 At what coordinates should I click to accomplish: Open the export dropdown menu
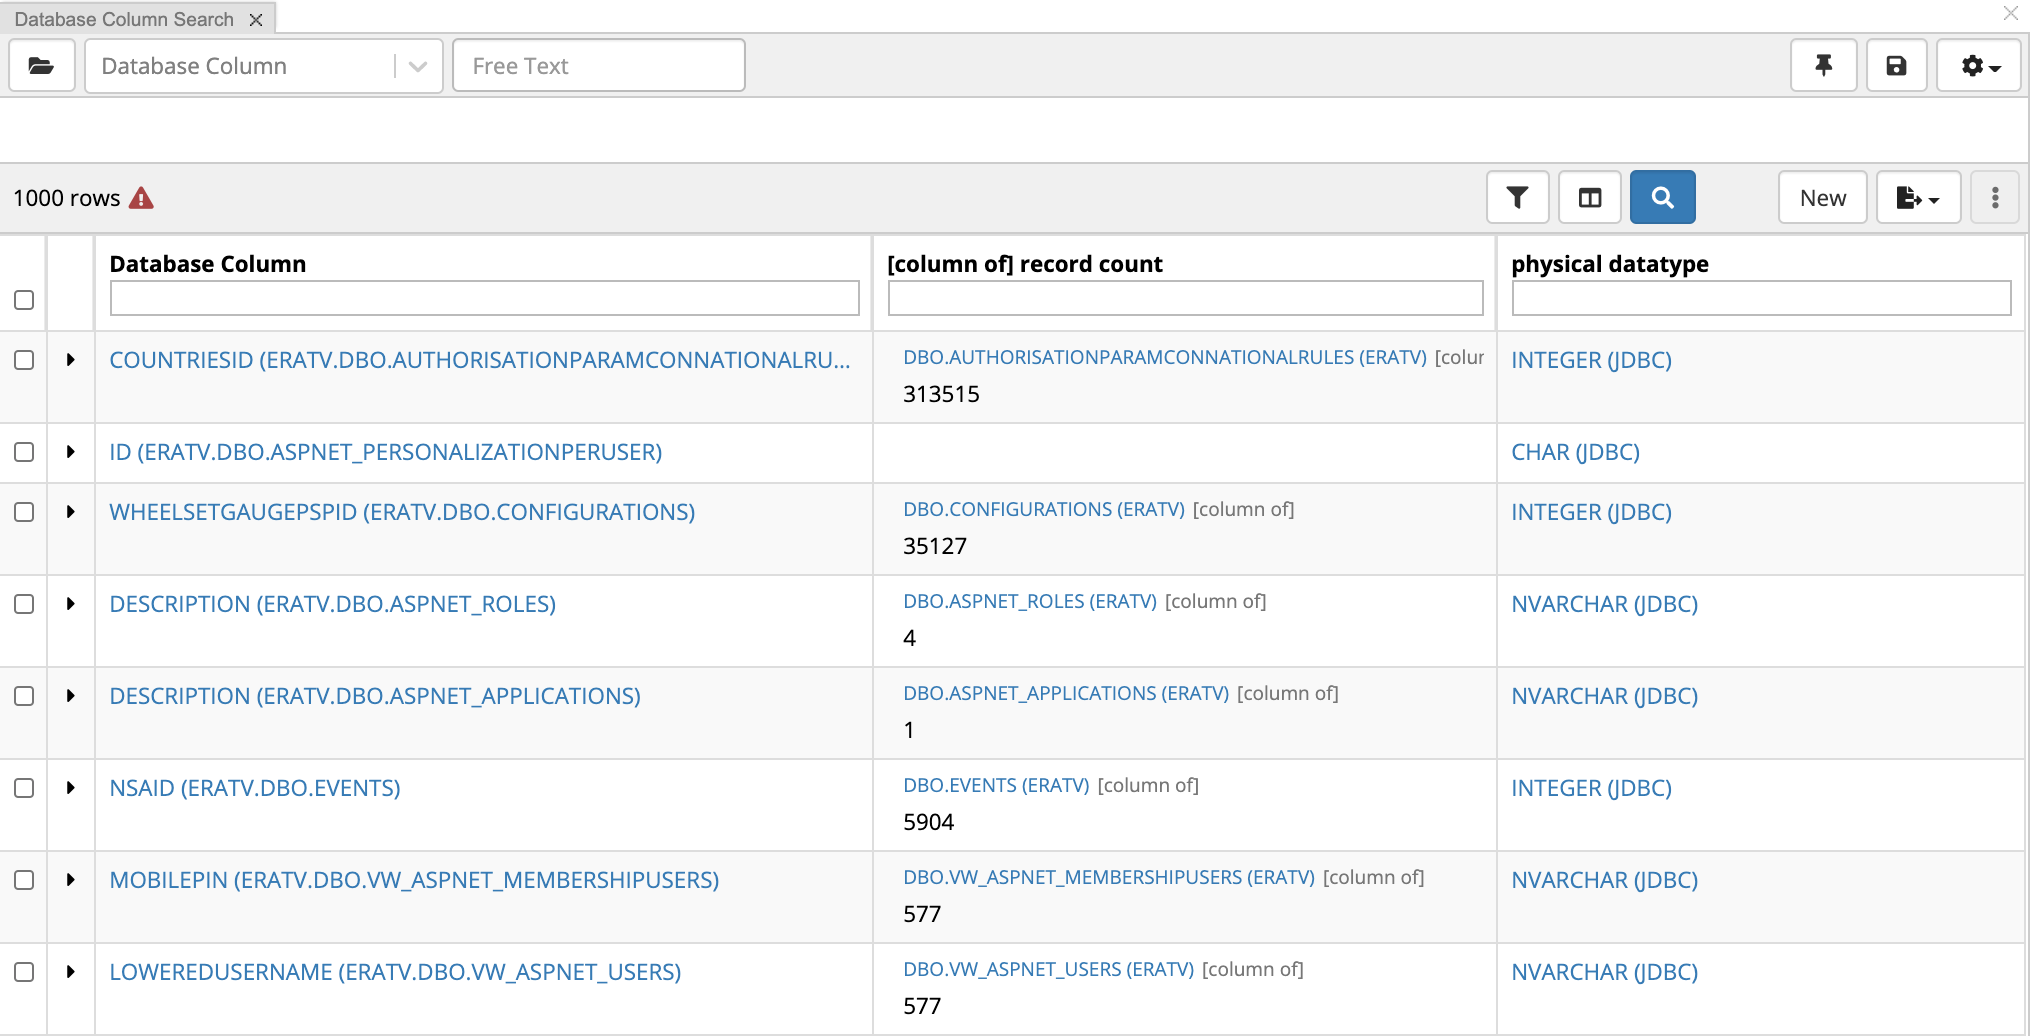pos(1918,197)
